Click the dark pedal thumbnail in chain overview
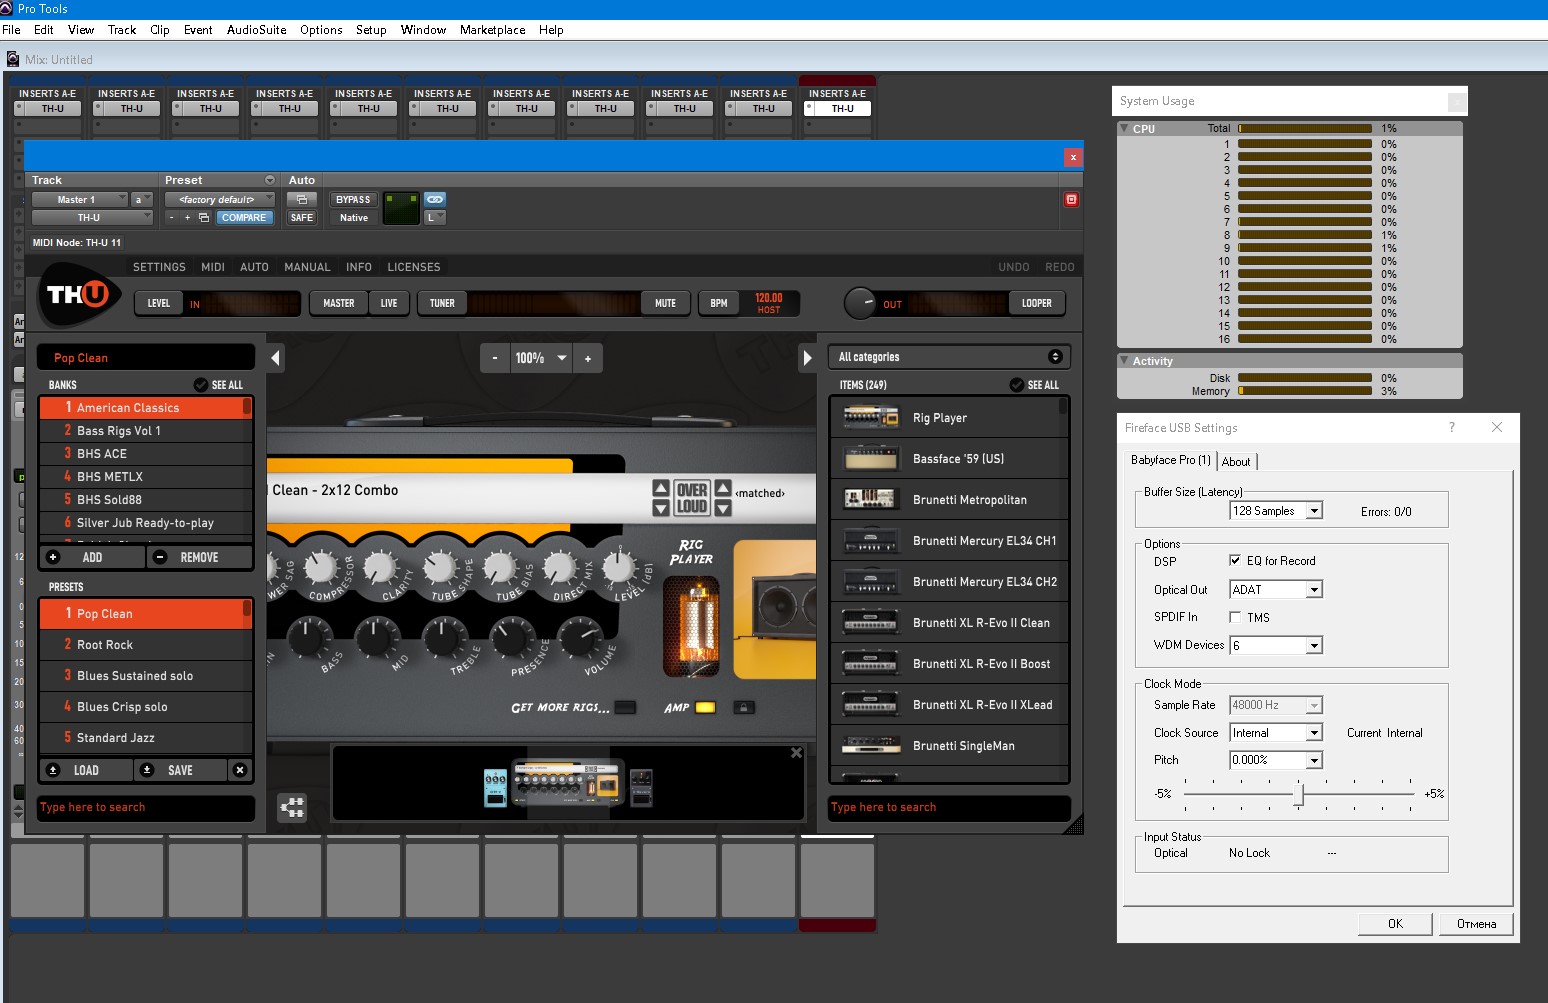Screen dimensions: 1548x1003 coord(641,788)
